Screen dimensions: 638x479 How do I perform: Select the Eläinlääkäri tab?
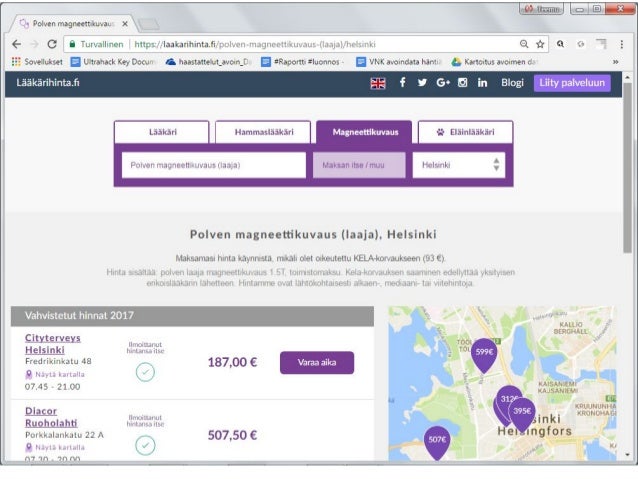click(x=465, y=132)
